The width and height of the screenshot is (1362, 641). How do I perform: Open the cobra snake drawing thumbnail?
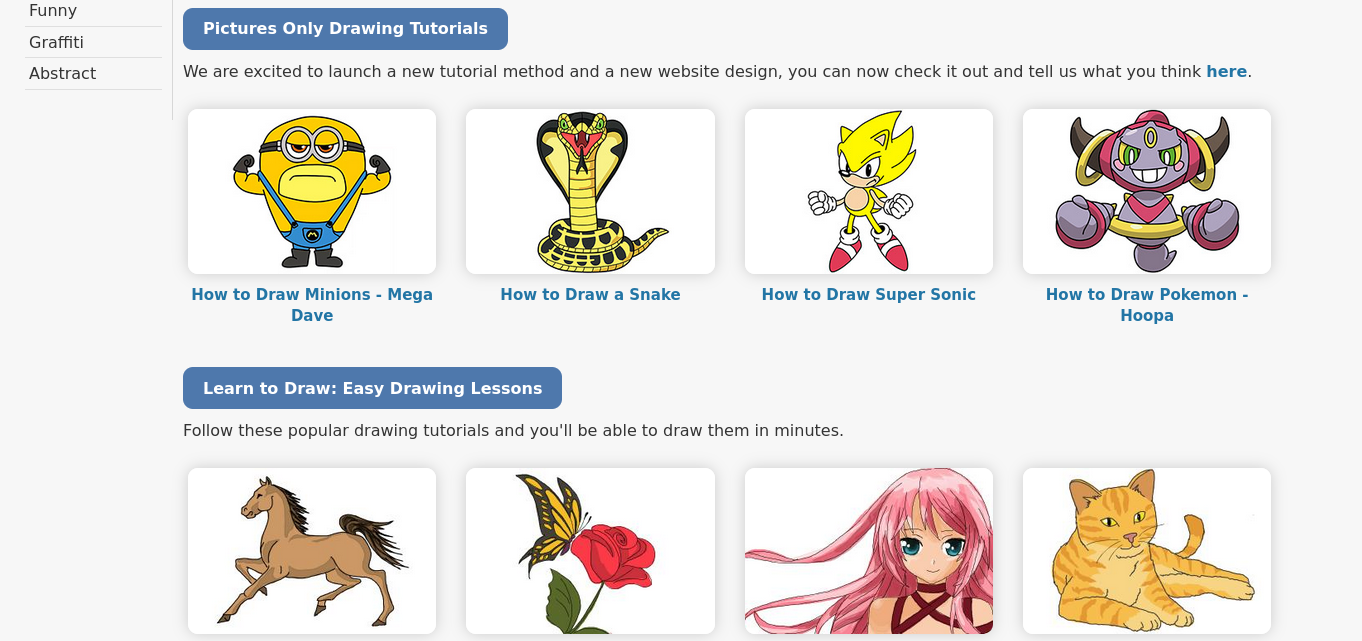pos(590,191)
